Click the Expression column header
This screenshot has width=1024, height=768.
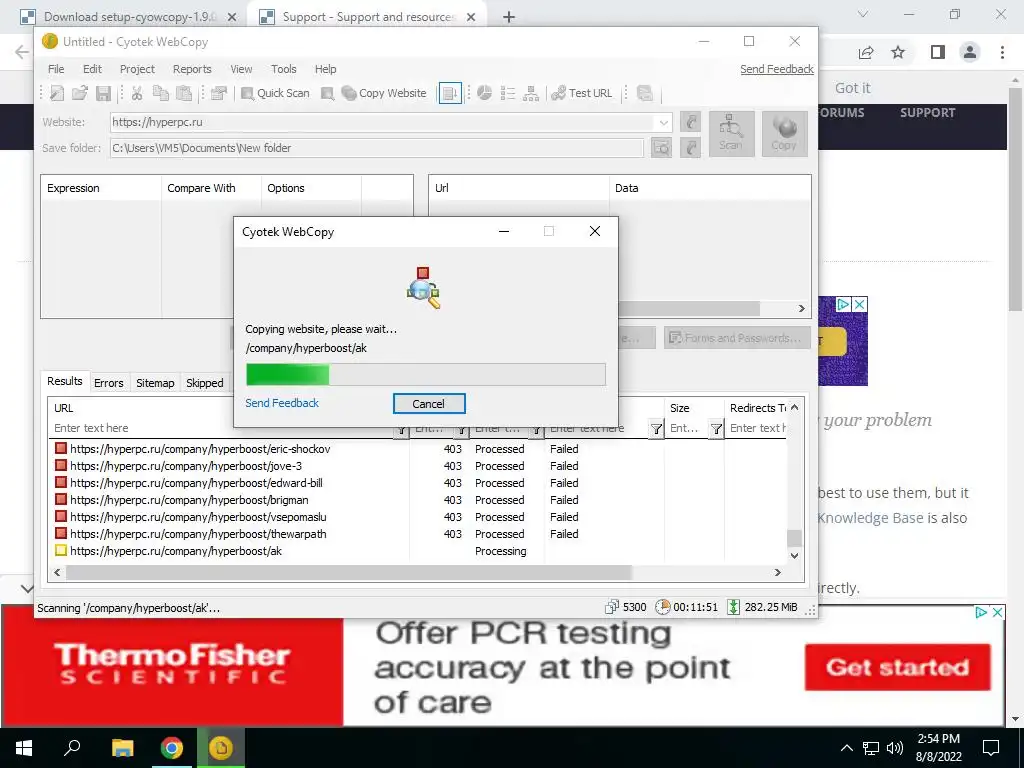pos(101,188)
